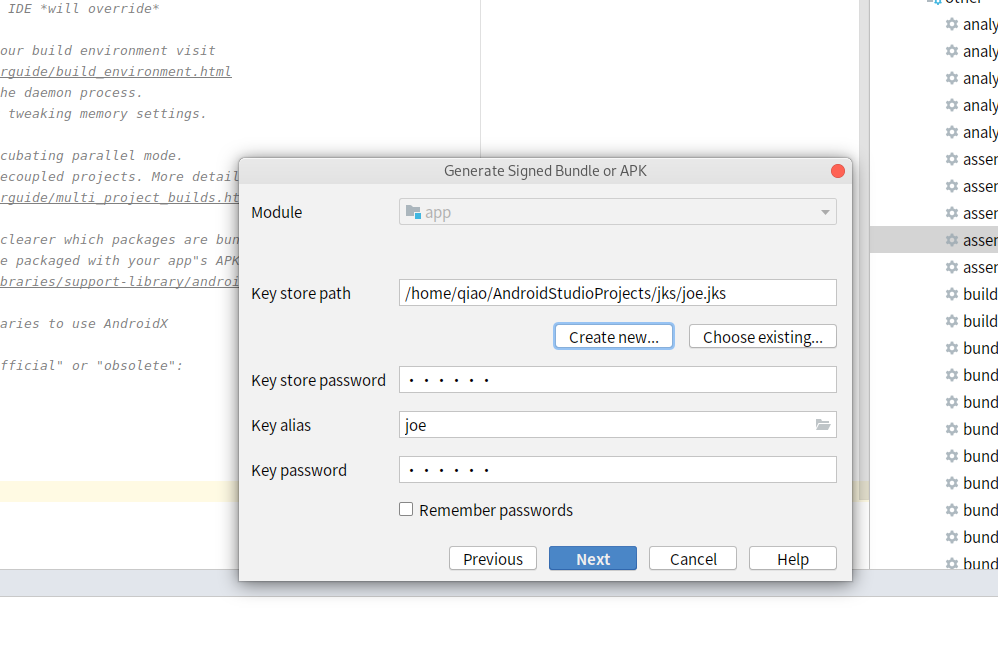The width and height of the screenshot is (998, 662).
Task: Click the "our build environment visit" comment
Action: point(108,50)
